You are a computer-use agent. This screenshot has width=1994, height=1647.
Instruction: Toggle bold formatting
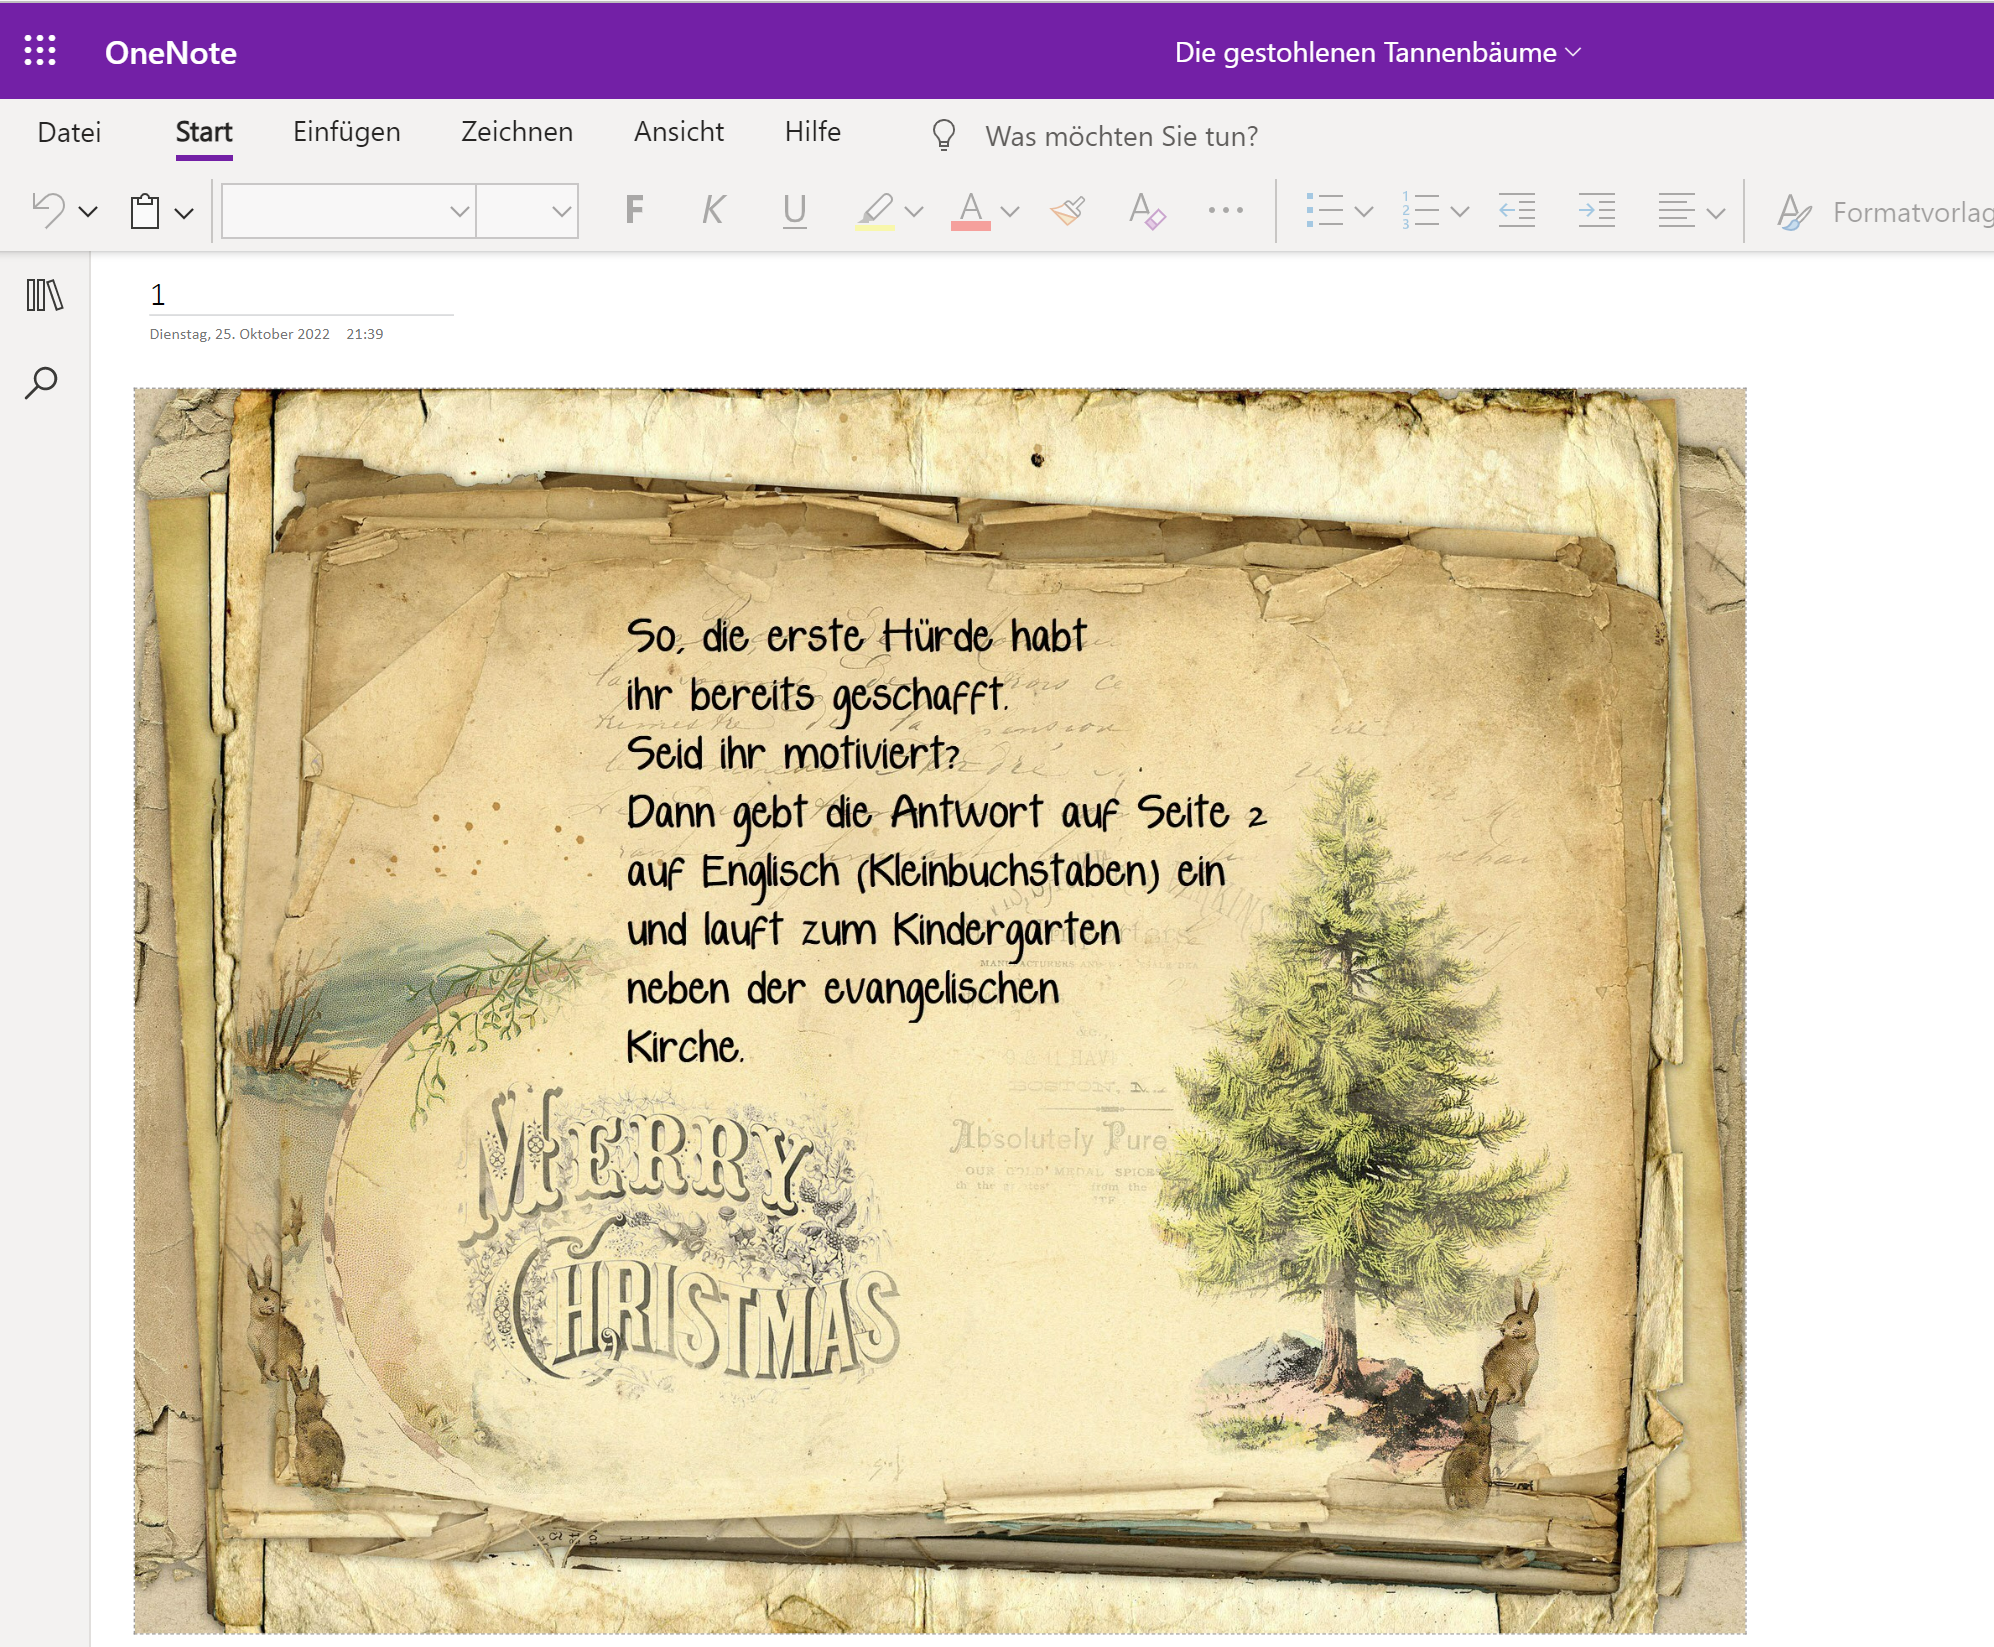click(x=634, y=211)
